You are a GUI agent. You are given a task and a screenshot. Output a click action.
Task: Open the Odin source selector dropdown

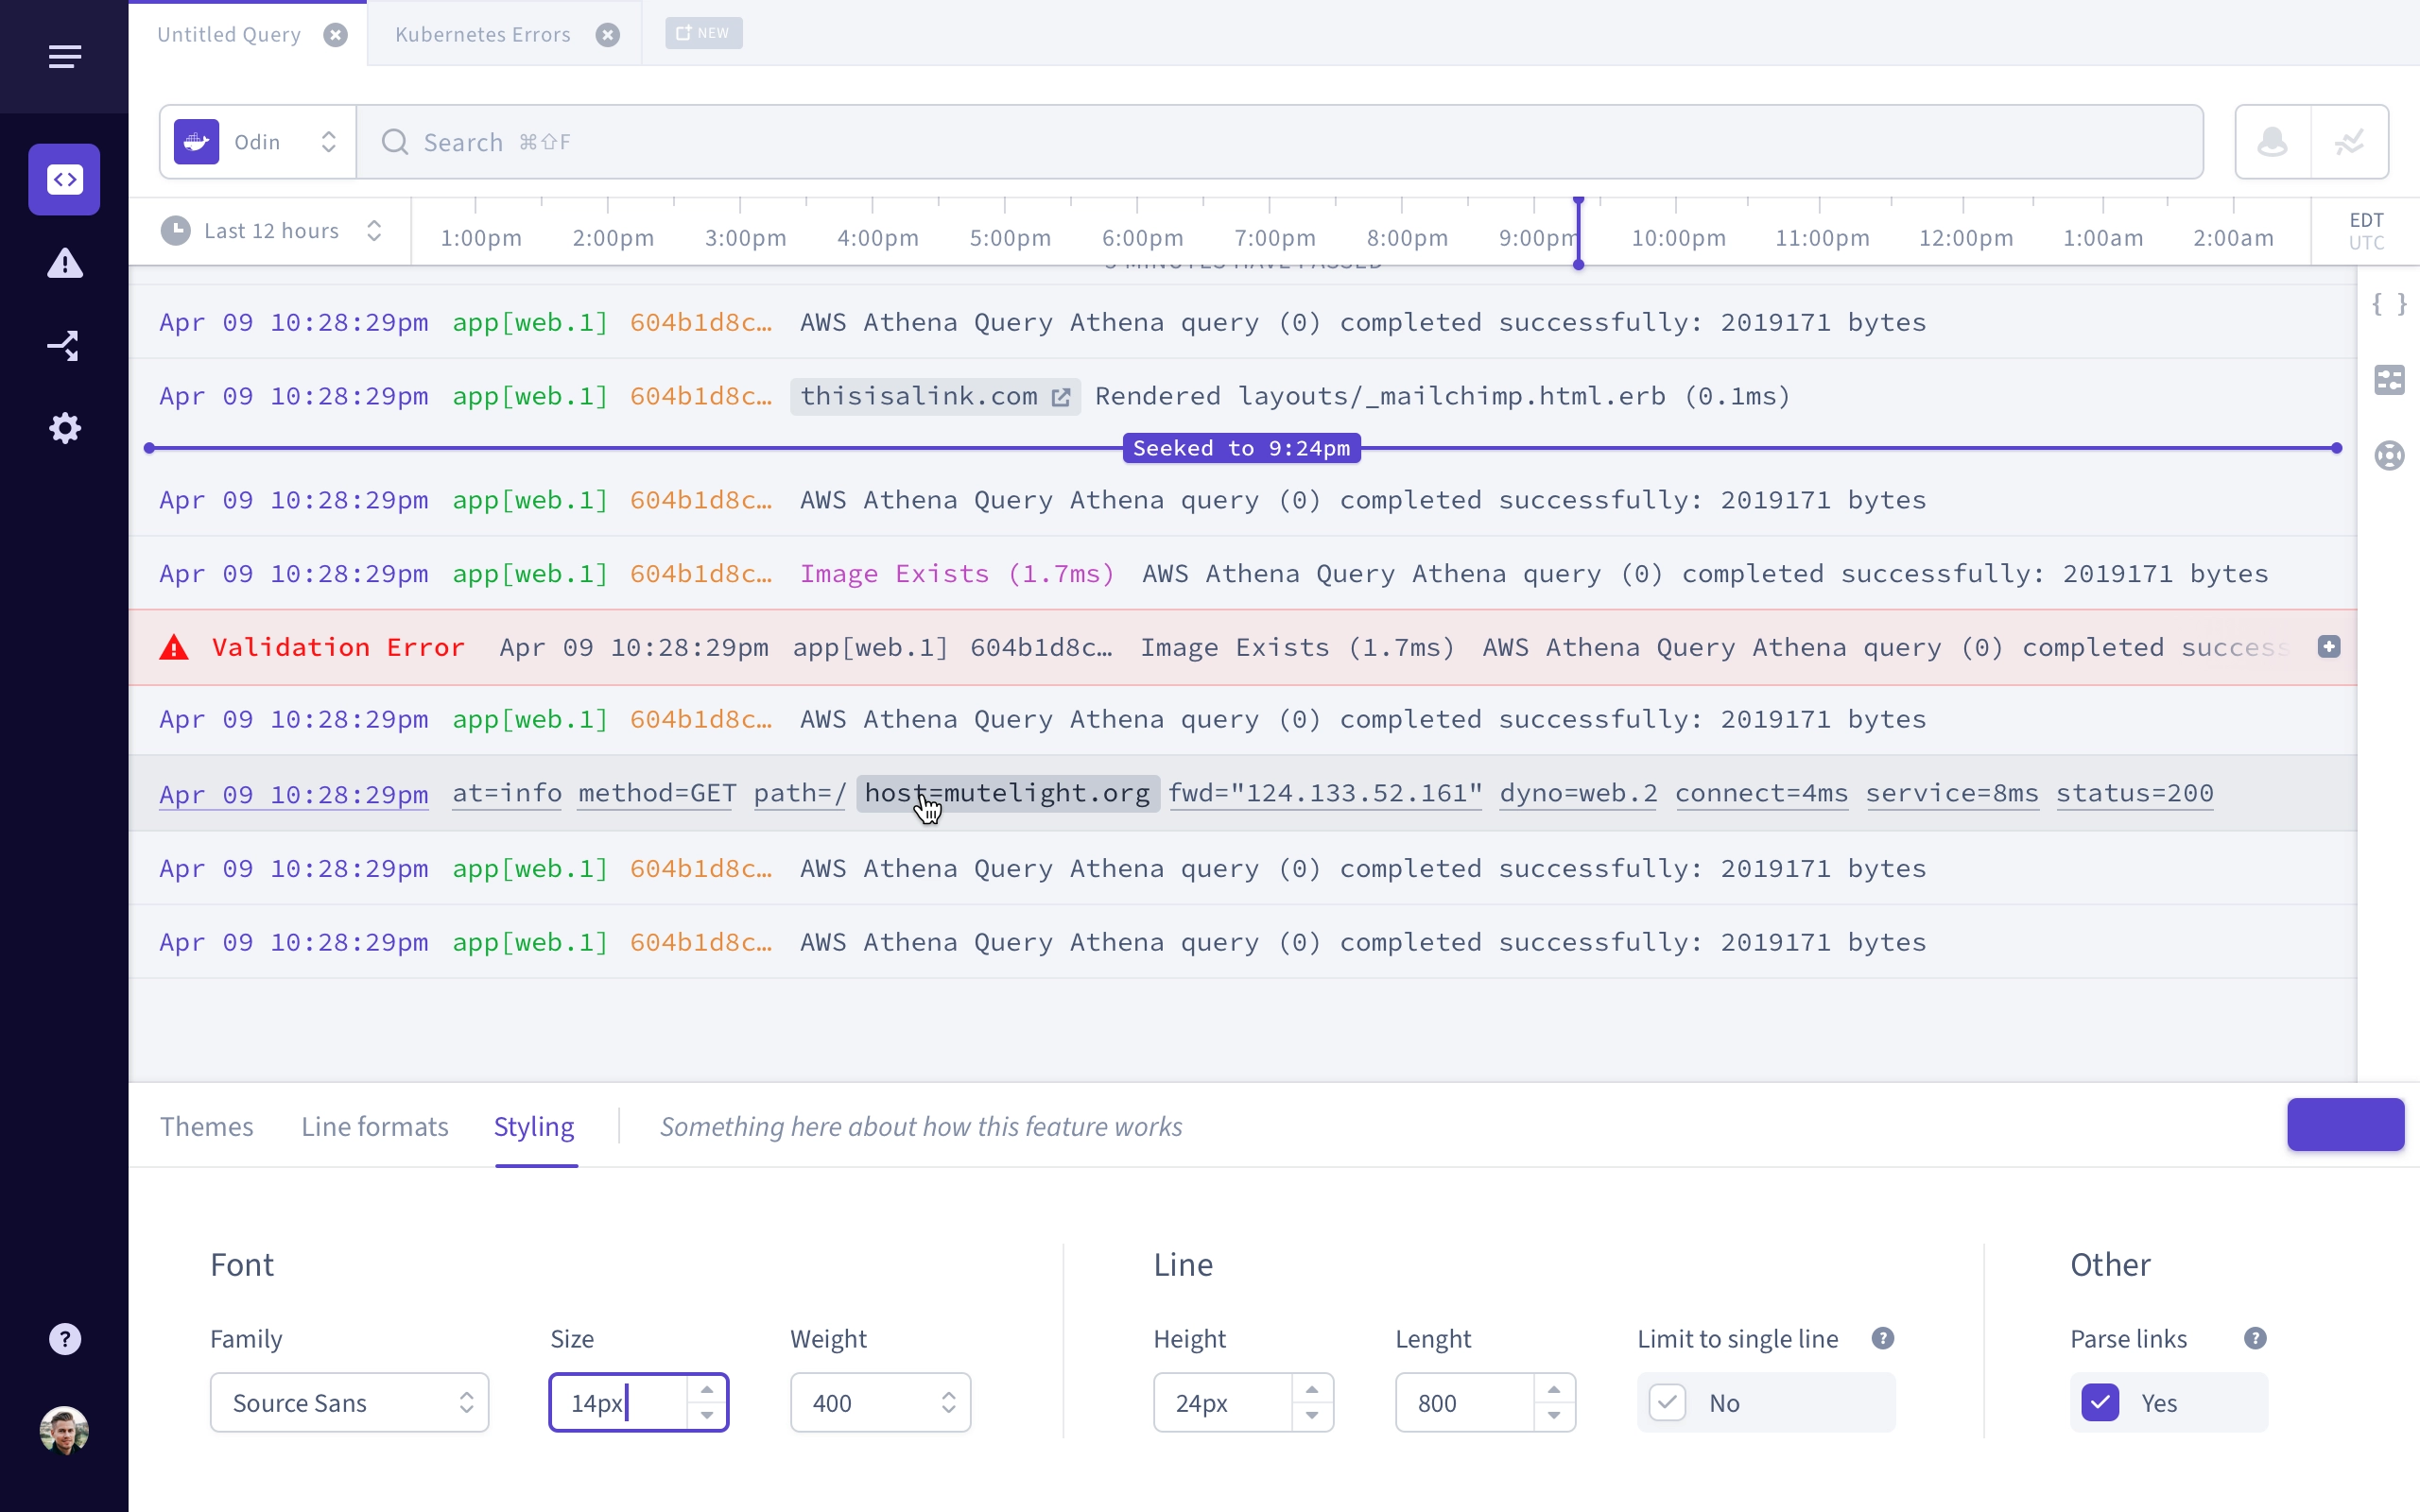tap(258, 142)
